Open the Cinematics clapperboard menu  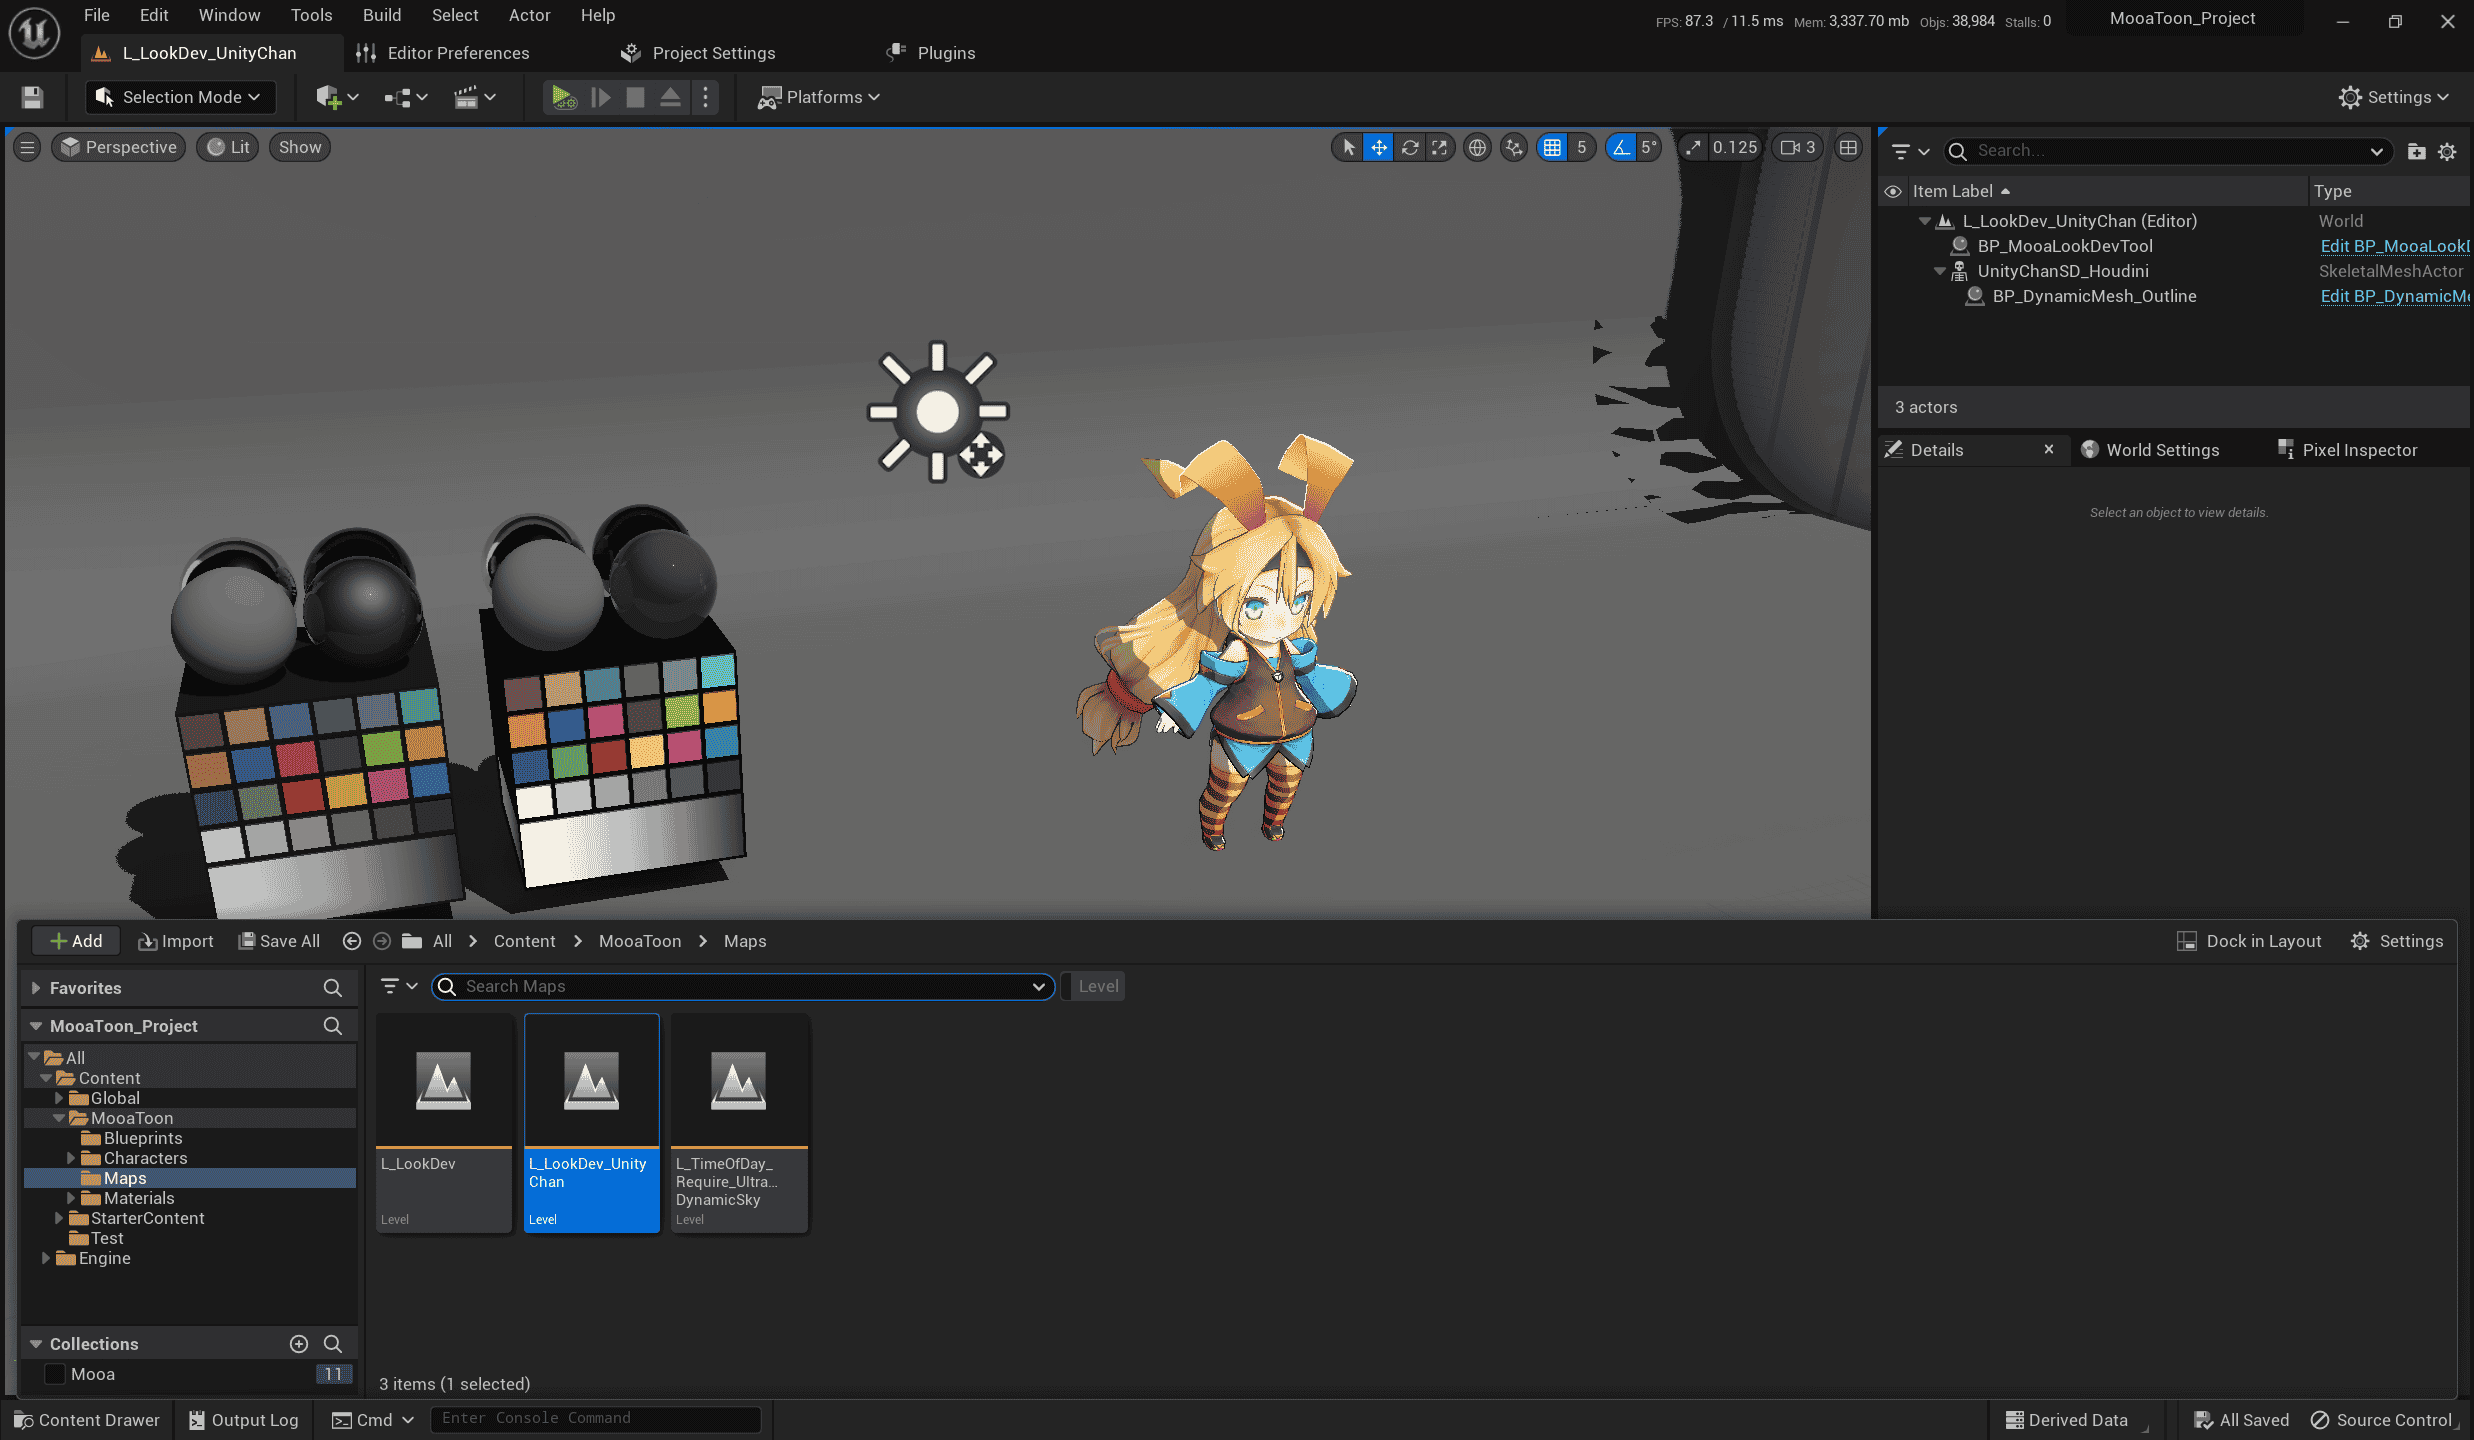click(475, 97)
